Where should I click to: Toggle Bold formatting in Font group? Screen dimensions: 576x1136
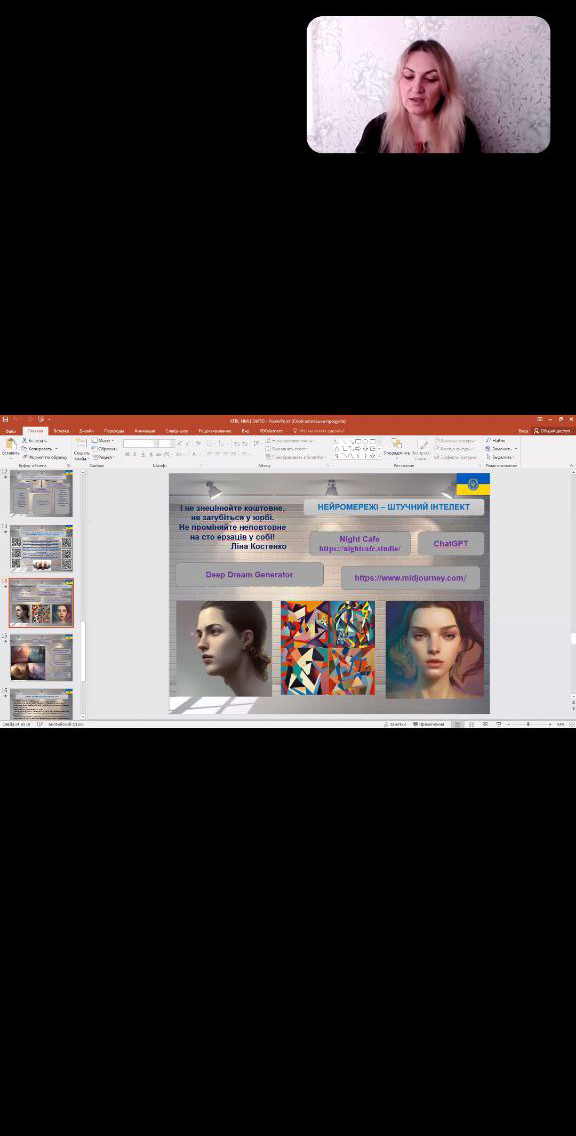click(x=127, y=454)
